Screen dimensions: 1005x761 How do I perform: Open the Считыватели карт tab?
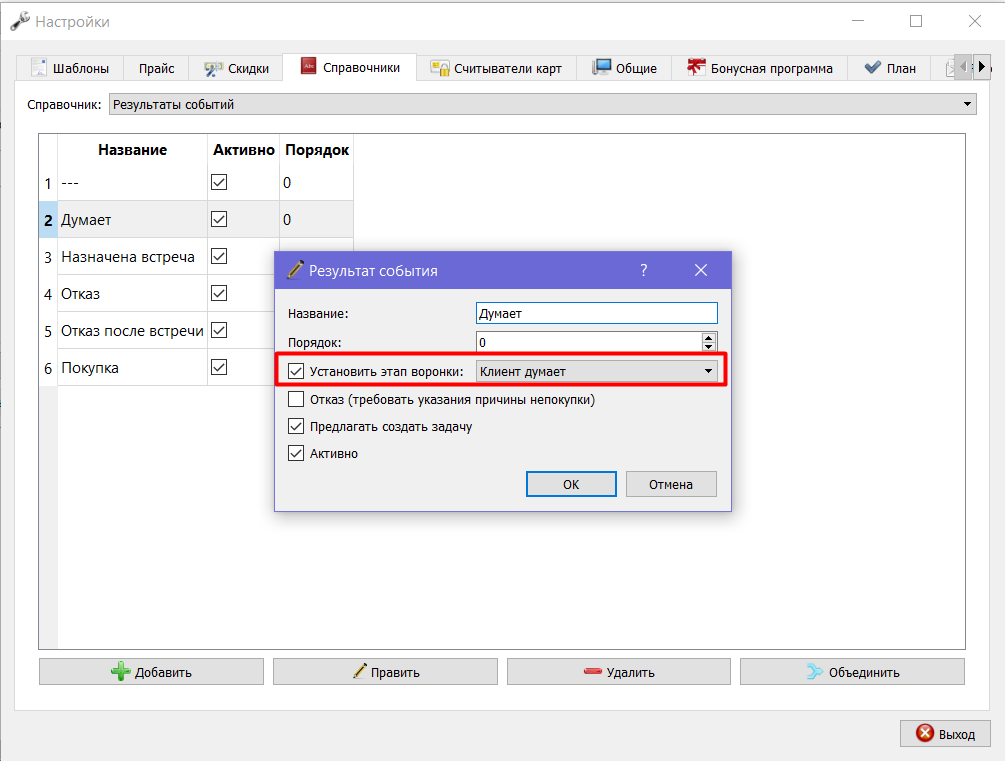tap(496, 68)
